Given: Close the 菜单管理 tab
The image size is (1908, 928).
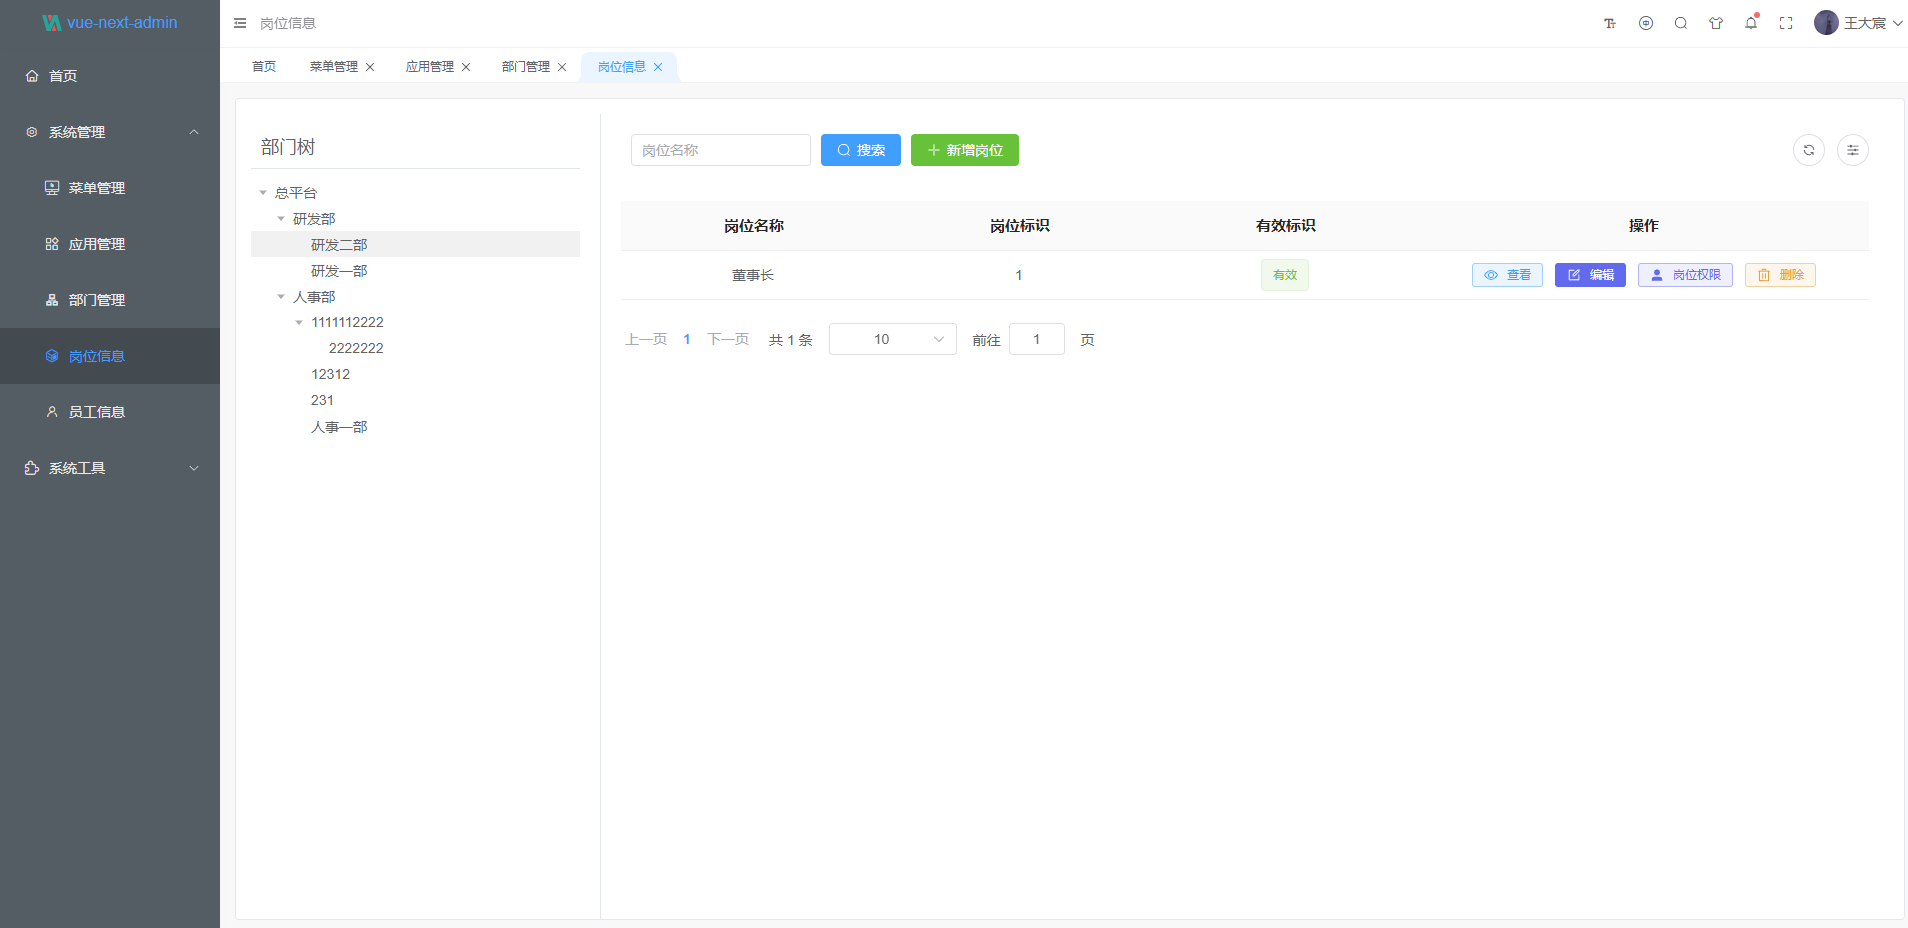Looking at the screenshot, I should (x=370, y=67).
